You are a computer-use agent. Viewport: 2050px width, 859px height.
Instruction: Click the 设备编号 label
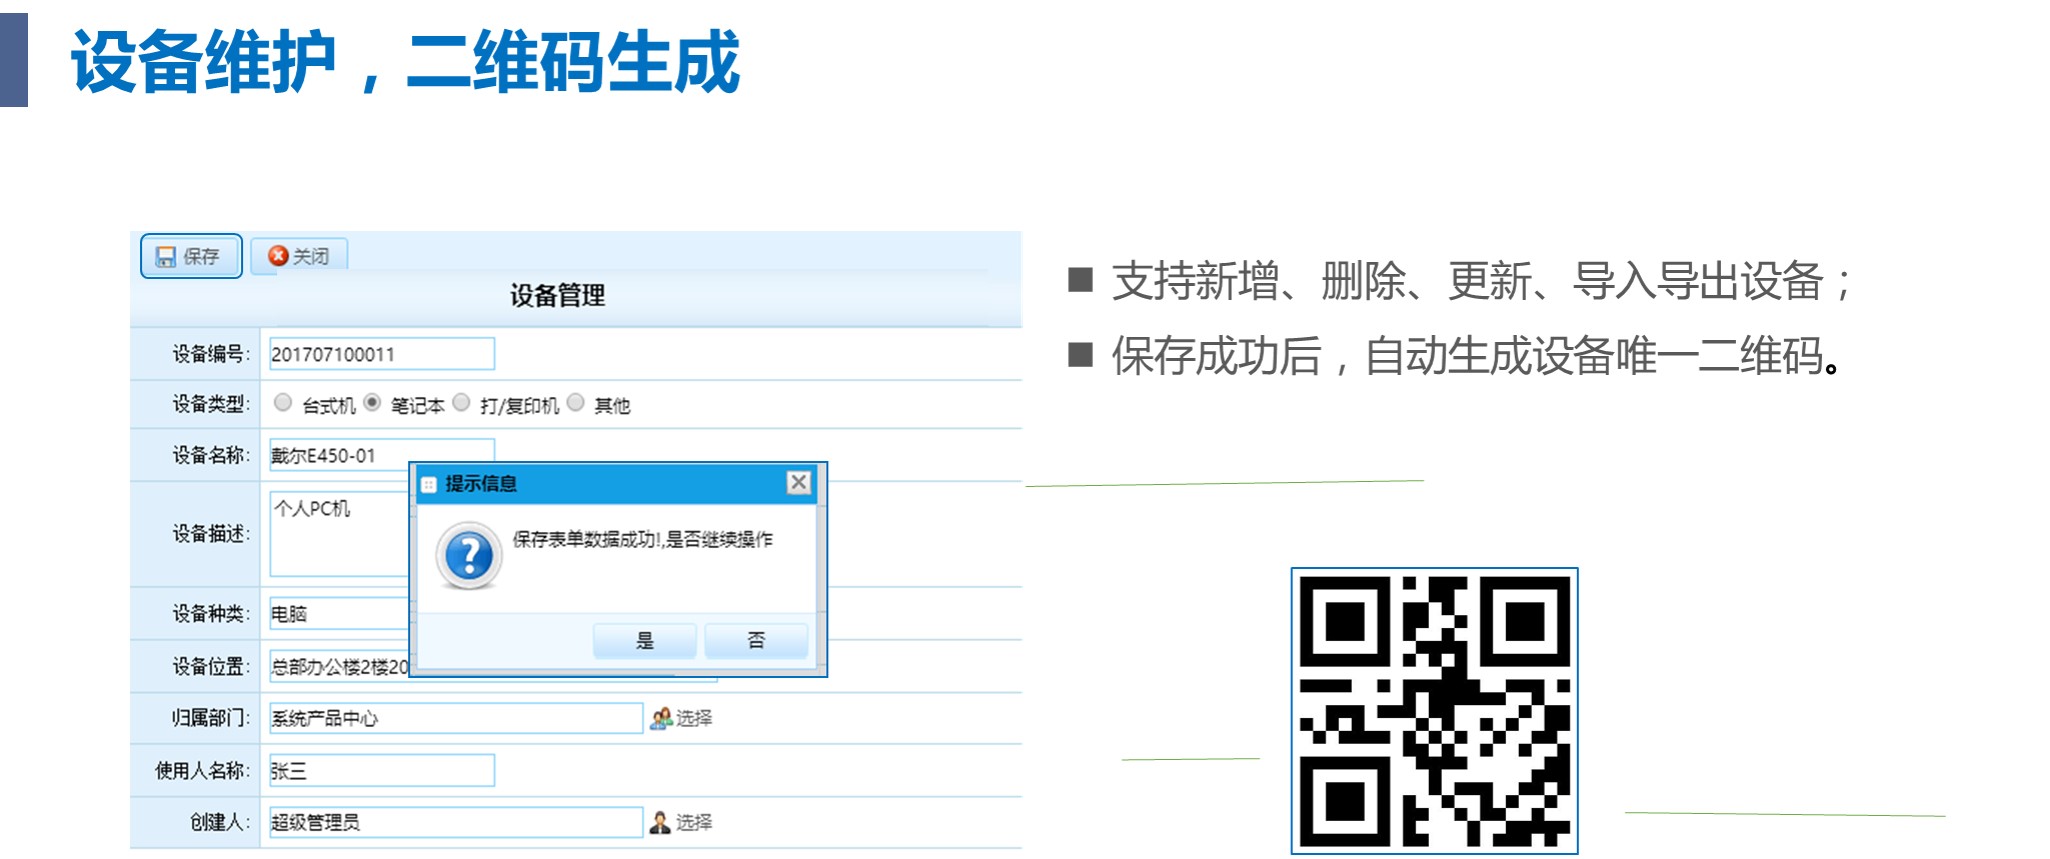click(211, 354)
